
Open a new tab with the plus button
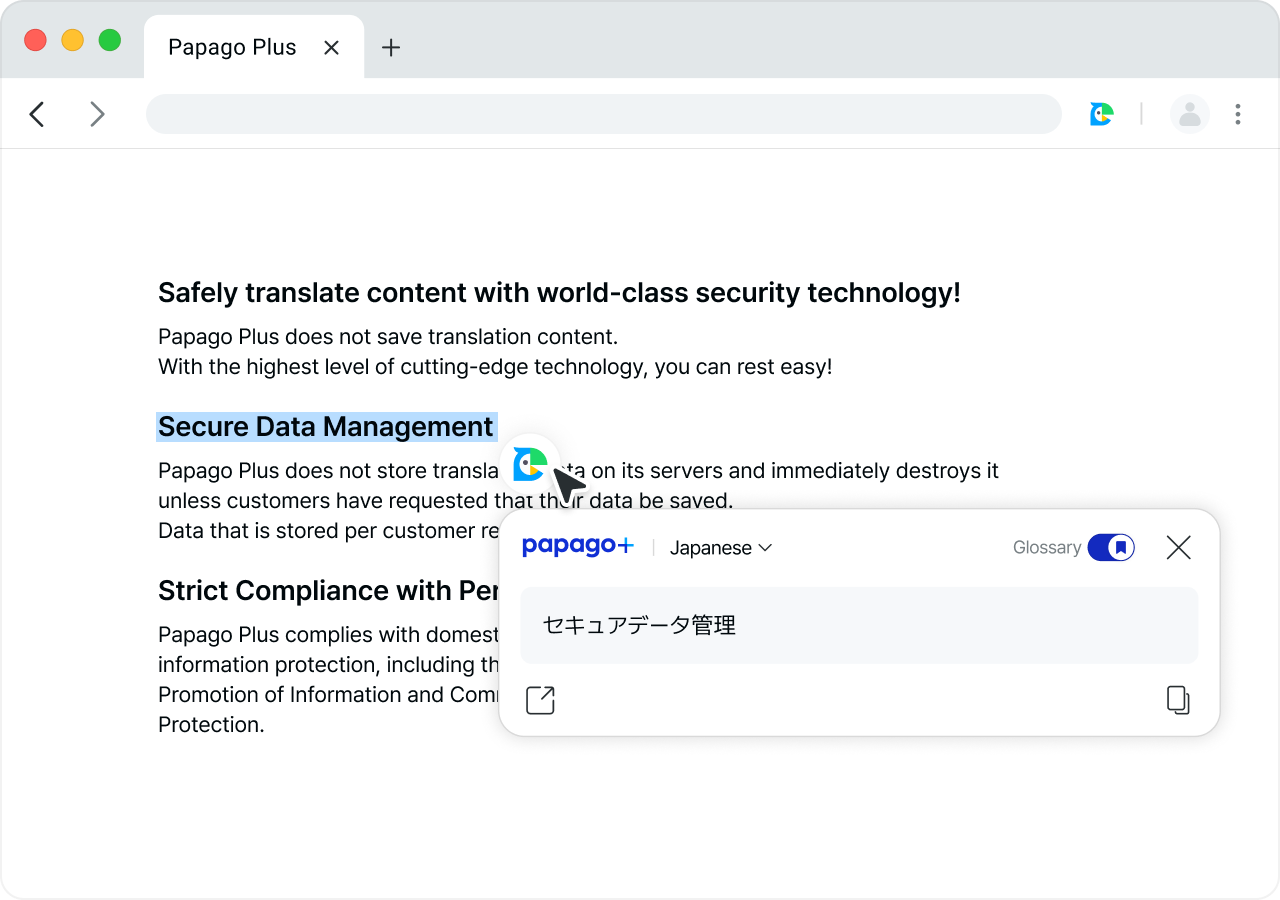pos(391,47)
